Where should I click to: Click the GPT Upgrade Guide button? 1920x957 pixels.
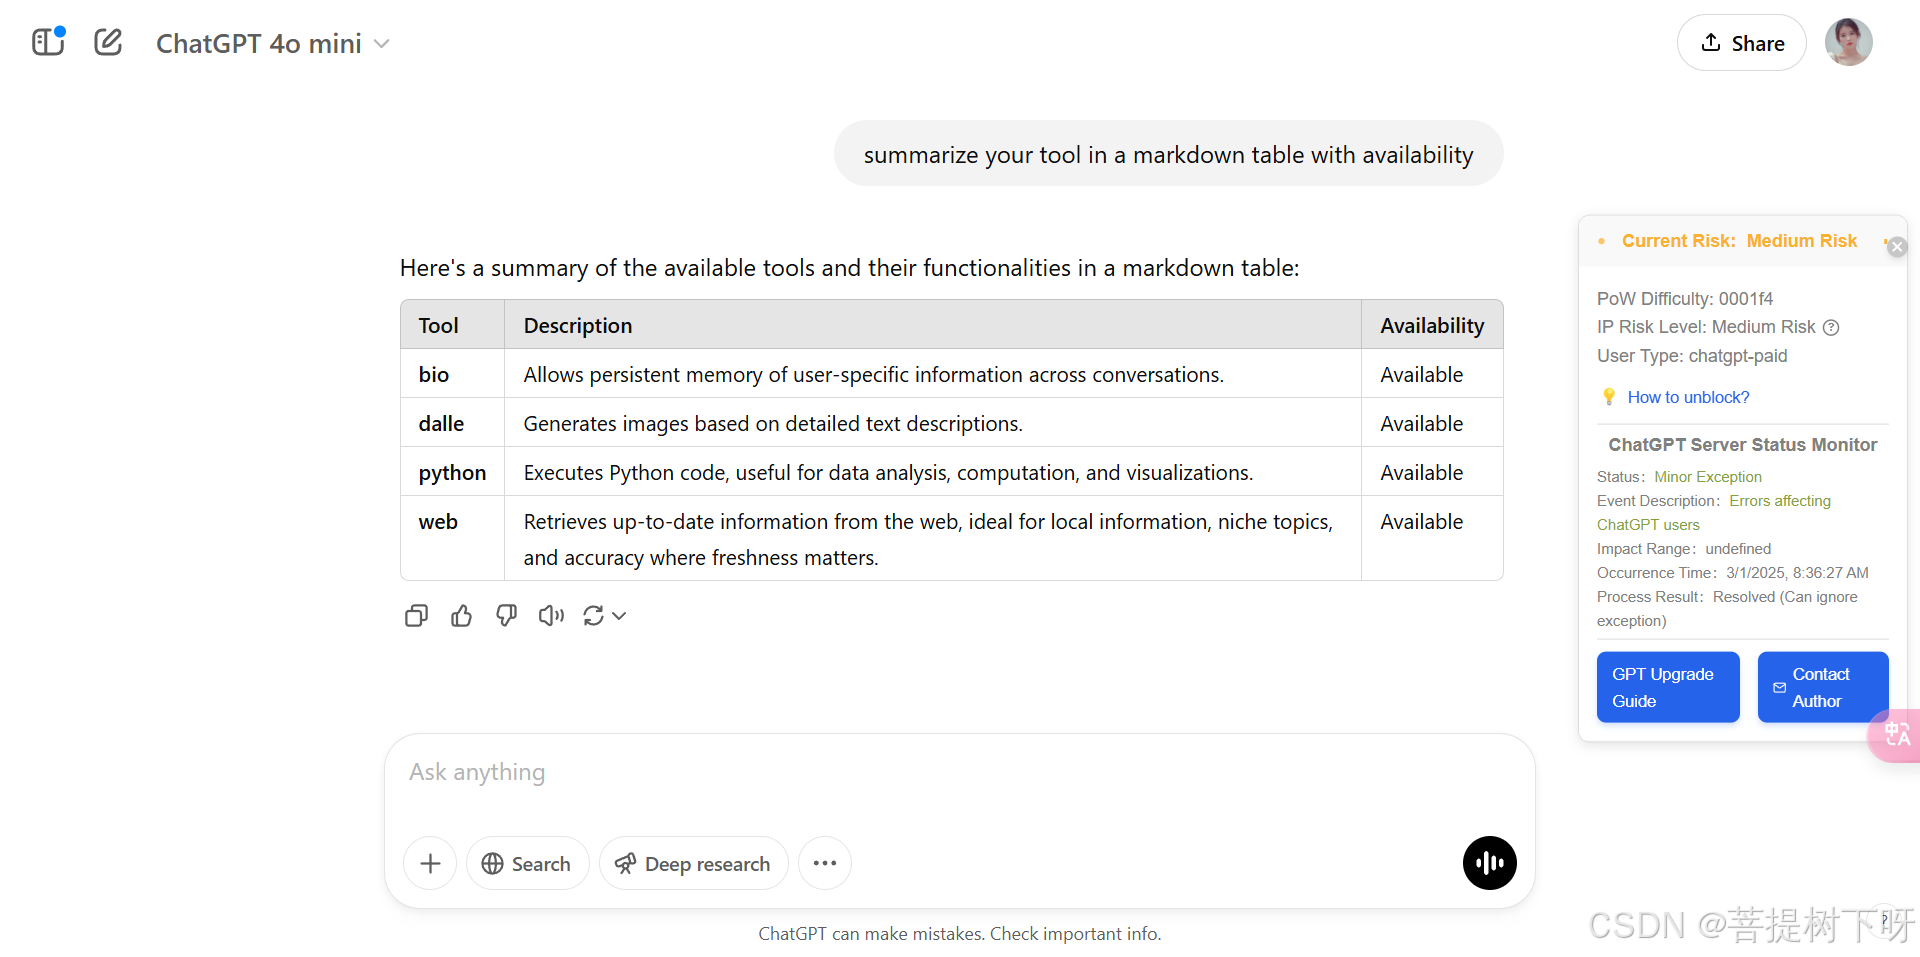point(1667,687)
